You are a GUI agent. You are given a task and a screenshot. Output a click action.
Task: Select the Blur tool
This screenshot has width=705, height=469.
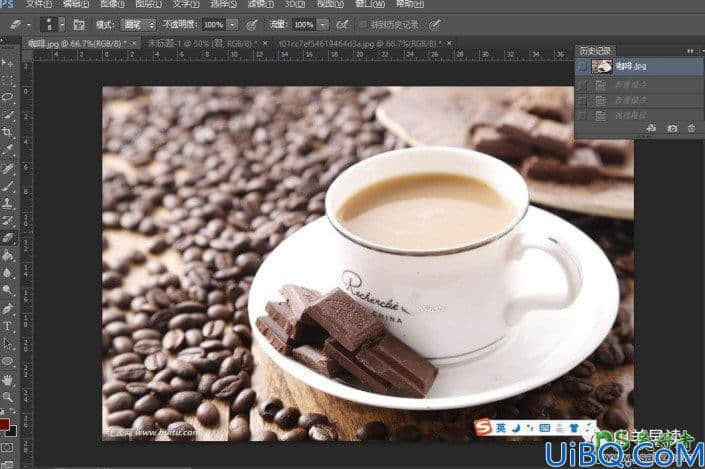coord(7,272)
